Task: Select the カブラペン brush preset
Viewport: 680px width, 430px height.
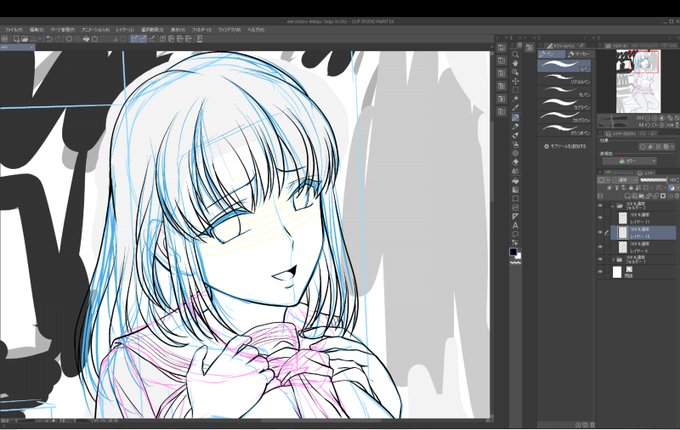Action: (564, 104)
